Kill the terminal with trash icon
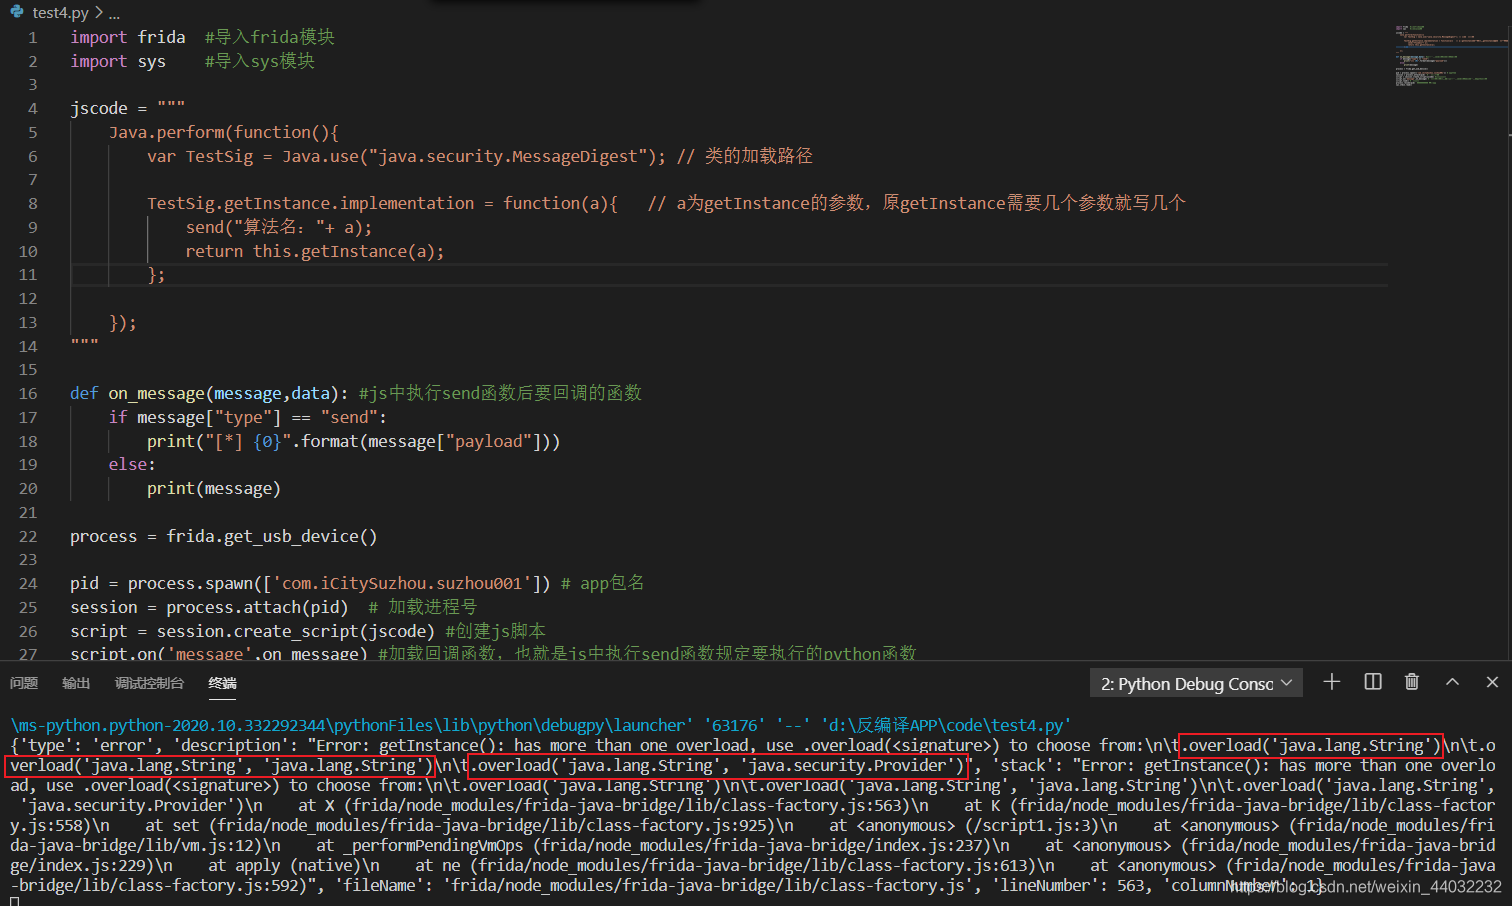1512x906 pixels. pyautogui.click(x=1412, y=682)
